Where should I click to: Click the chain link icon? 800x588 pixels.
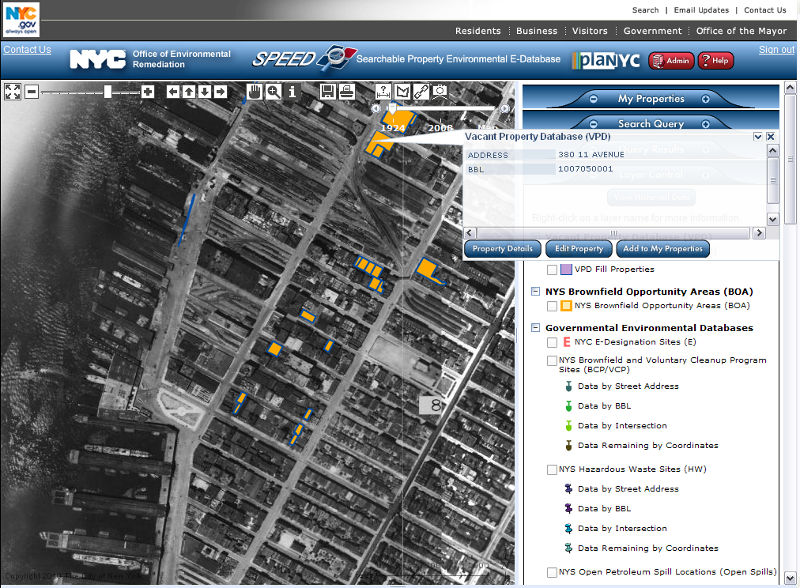(421, 91)
